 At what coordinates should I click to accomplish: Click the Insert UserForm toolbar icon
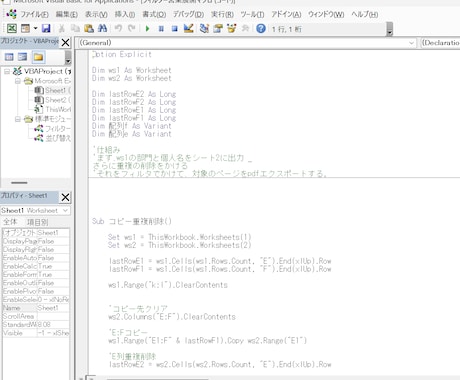[x=25, y=28]
